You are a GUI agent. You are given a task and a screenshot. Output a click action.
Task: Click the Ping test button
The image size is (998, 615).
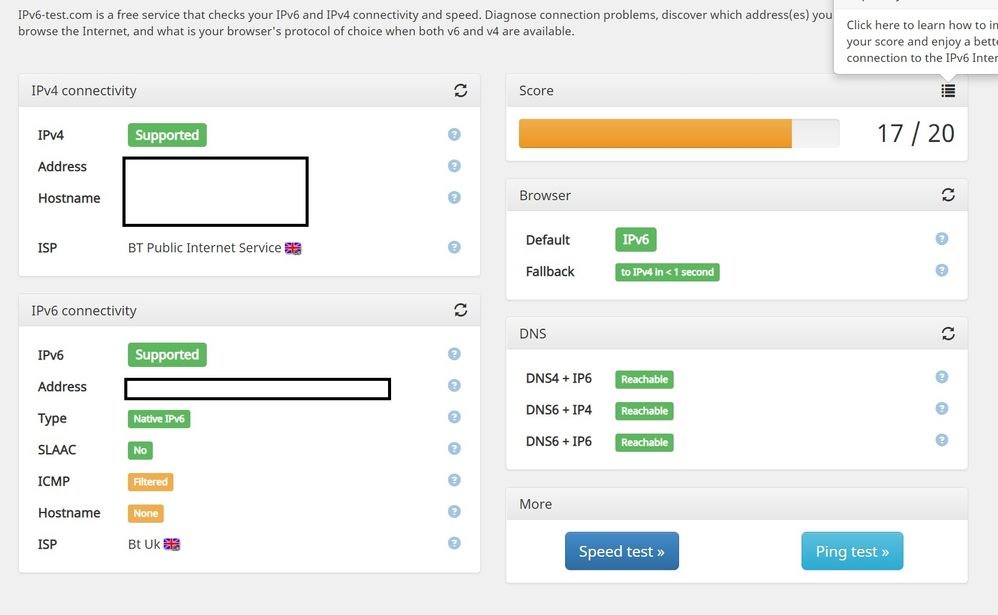852,551
